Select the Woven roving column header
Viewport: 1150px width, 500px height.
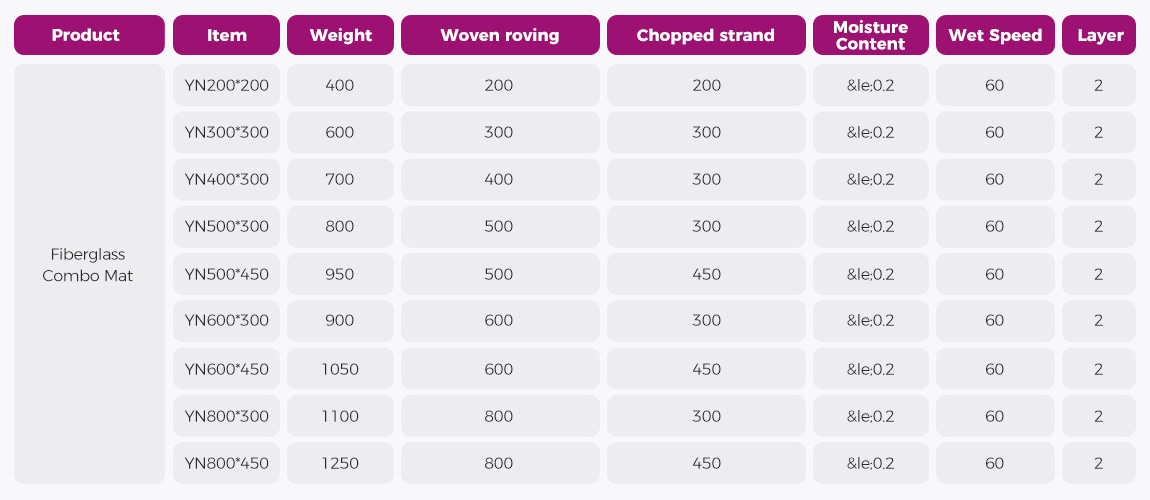[500, 35]
